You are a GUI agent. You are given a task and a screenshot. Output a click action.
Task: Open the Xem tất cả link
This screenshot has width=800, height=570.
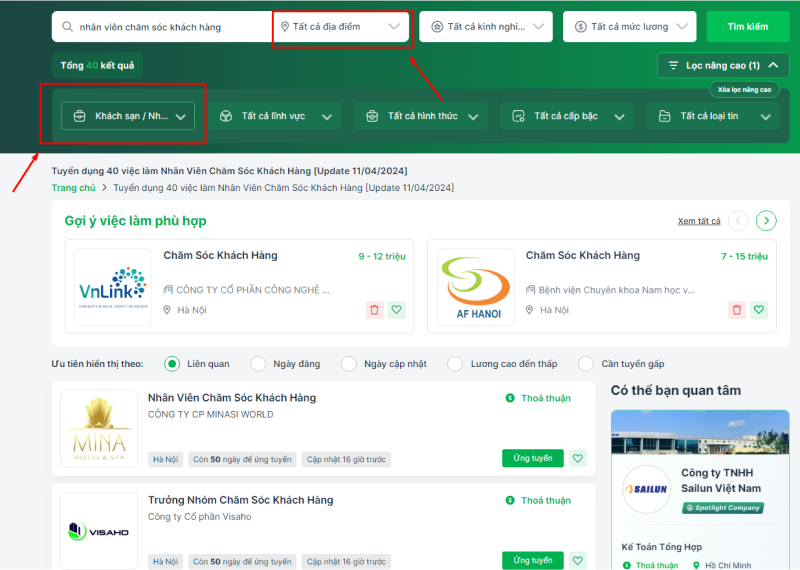tap(699, 221)
